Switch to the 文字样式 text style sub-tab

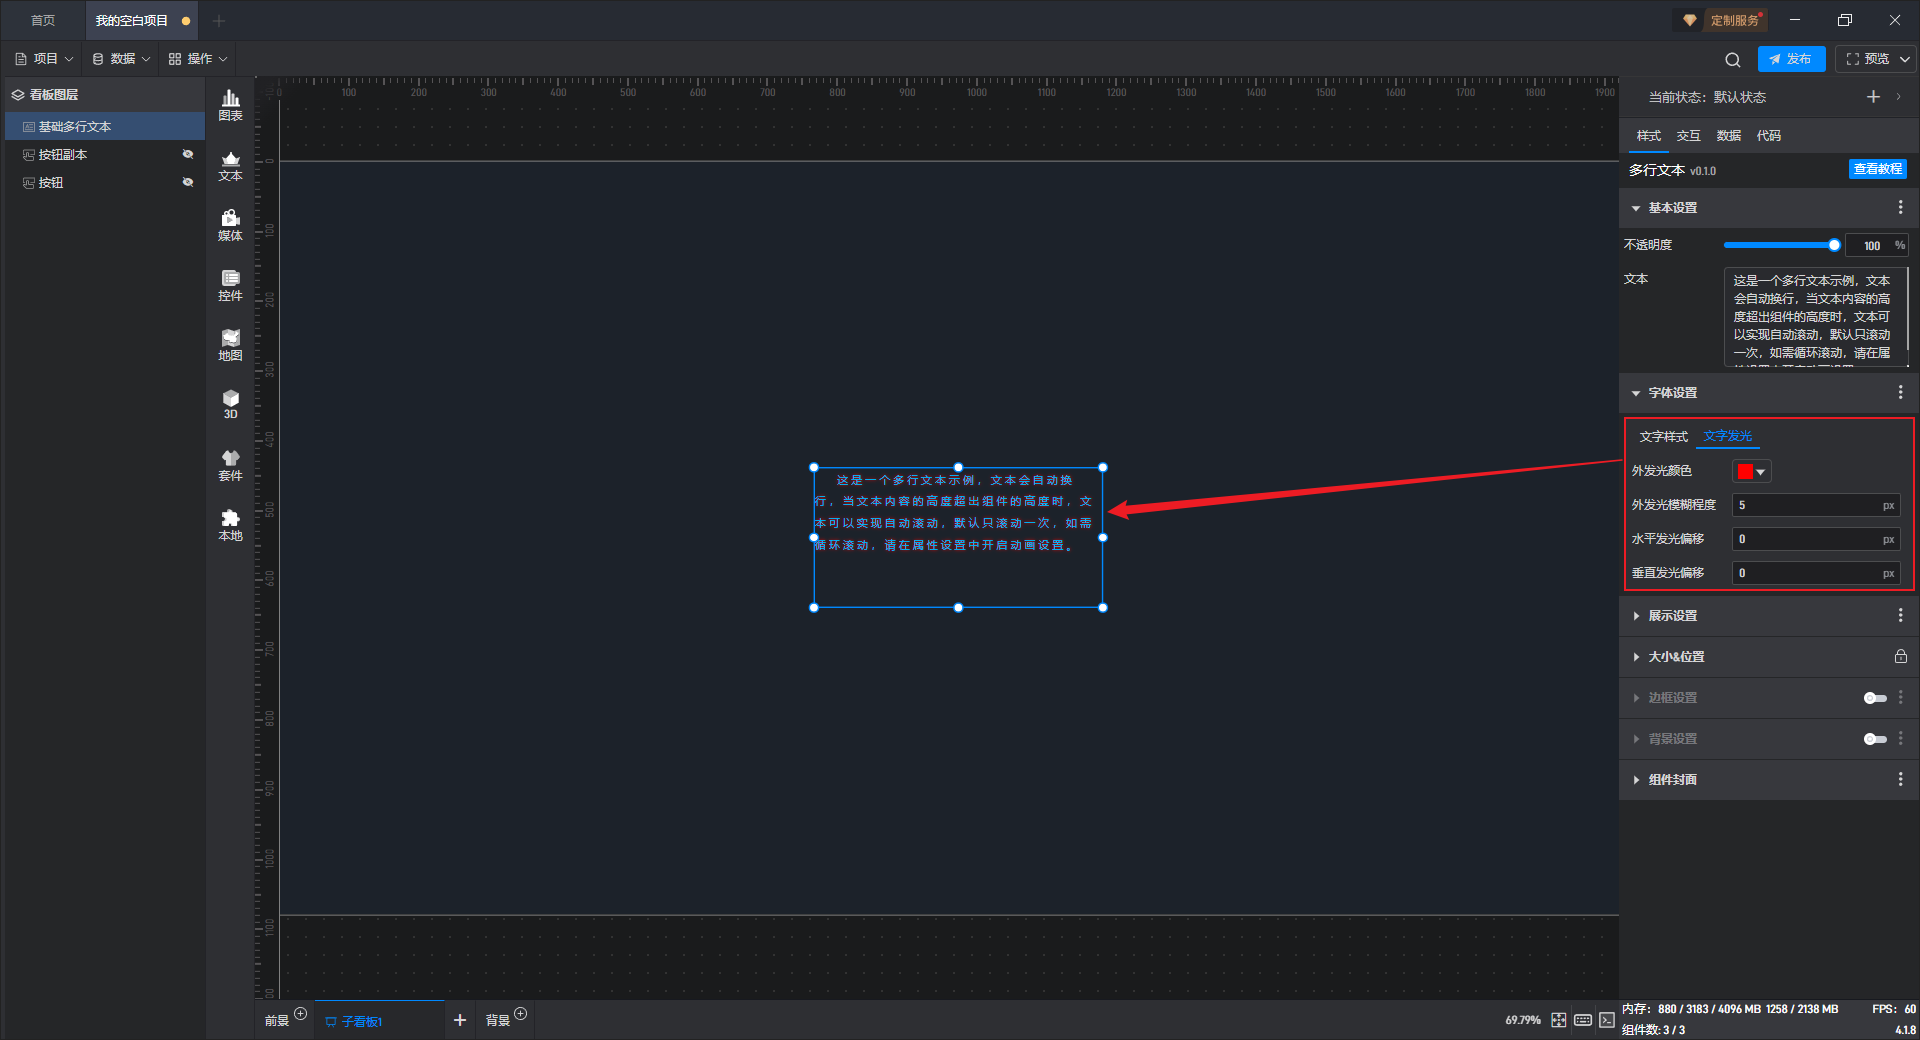(x=1663, y=437)
